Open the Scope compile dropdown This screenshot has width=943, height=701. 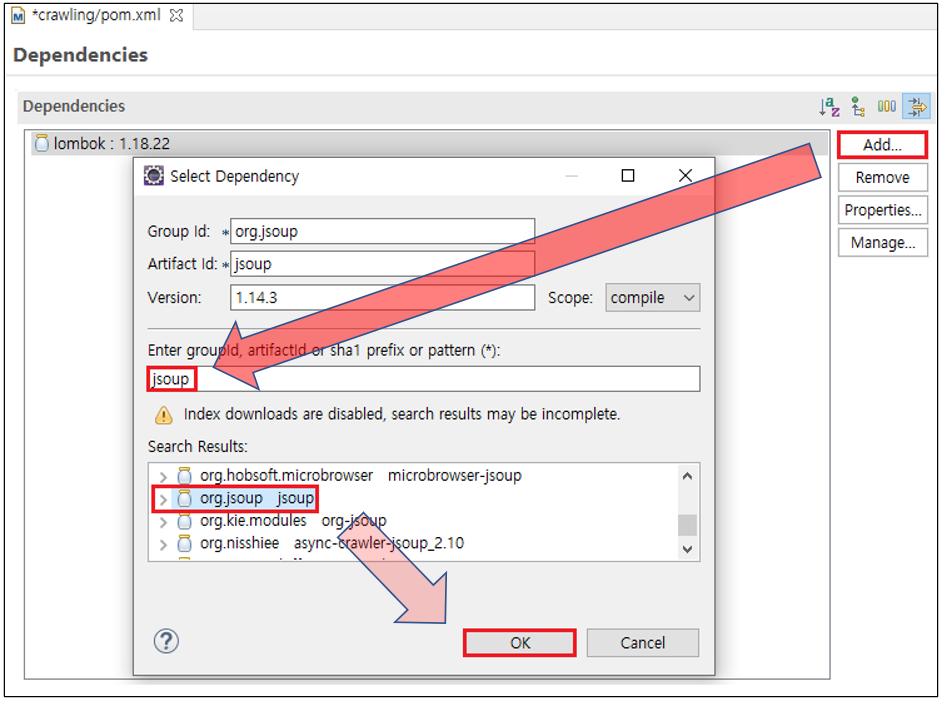coord(653,298)
